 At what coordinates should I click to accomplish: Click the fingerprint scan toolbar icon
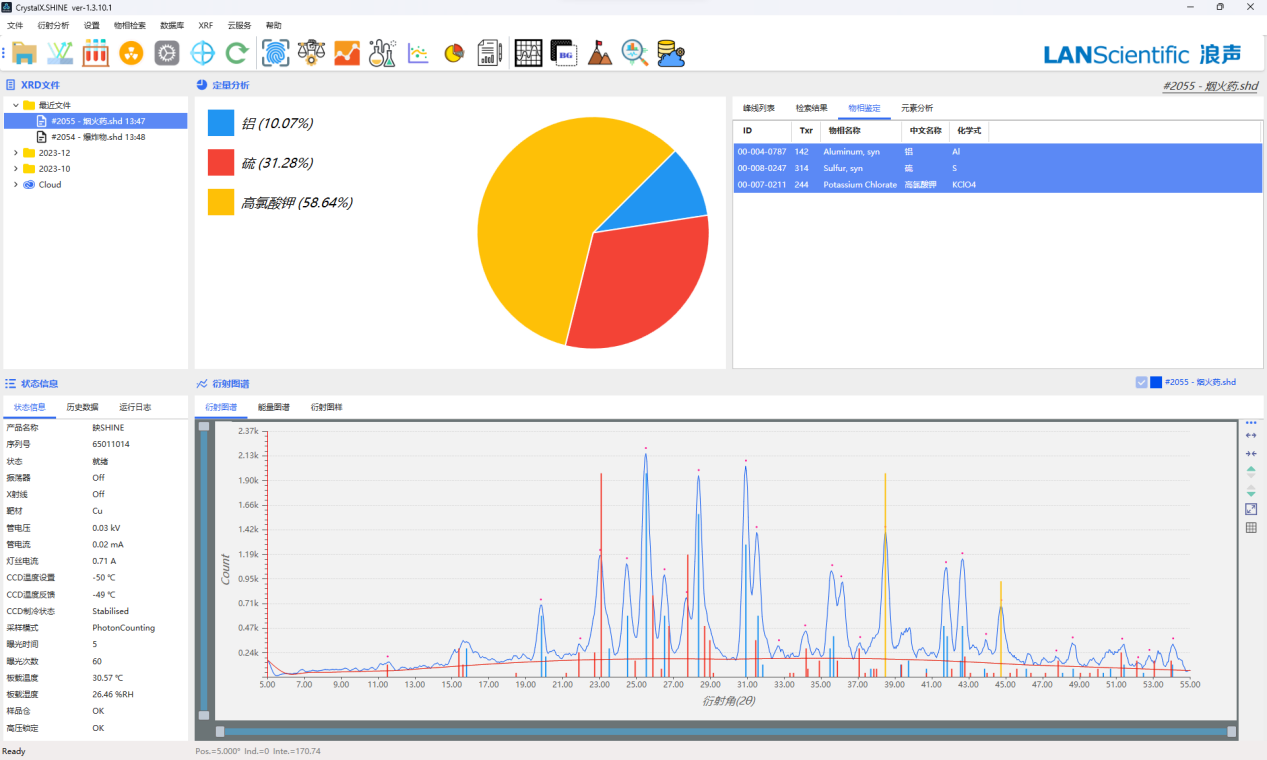[275, 53]
